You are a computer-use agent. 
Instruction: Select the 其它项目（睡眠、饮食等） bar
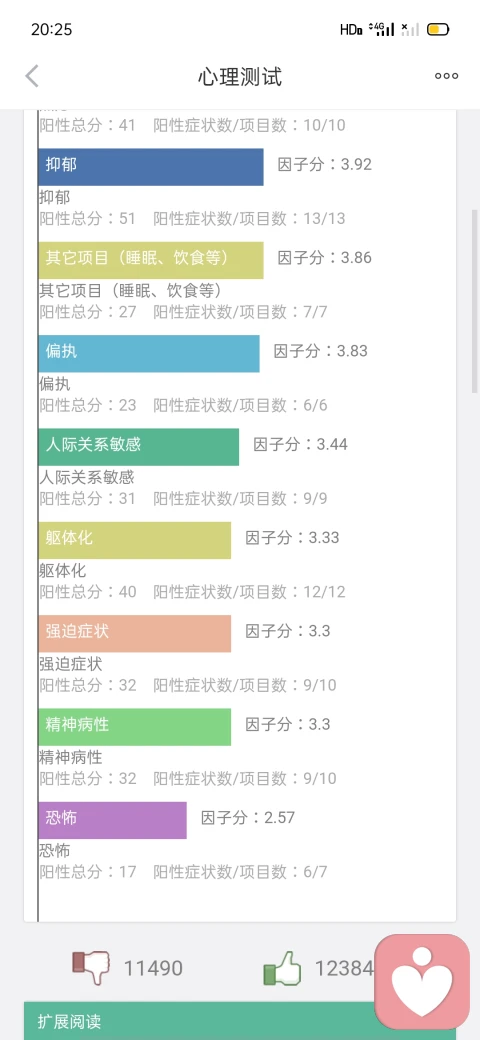click(150, 260)
